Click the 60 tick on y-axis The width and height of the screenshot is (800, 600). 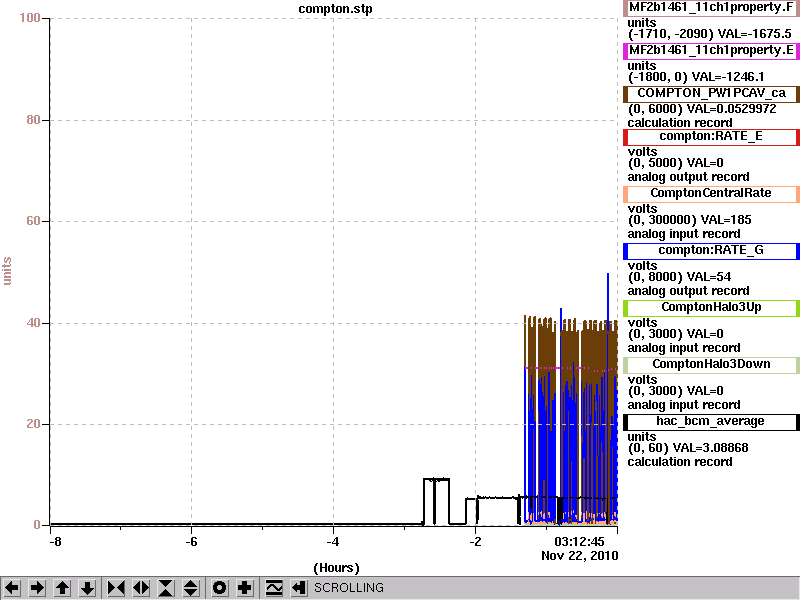pyautogui.click(x=33, y=221)
